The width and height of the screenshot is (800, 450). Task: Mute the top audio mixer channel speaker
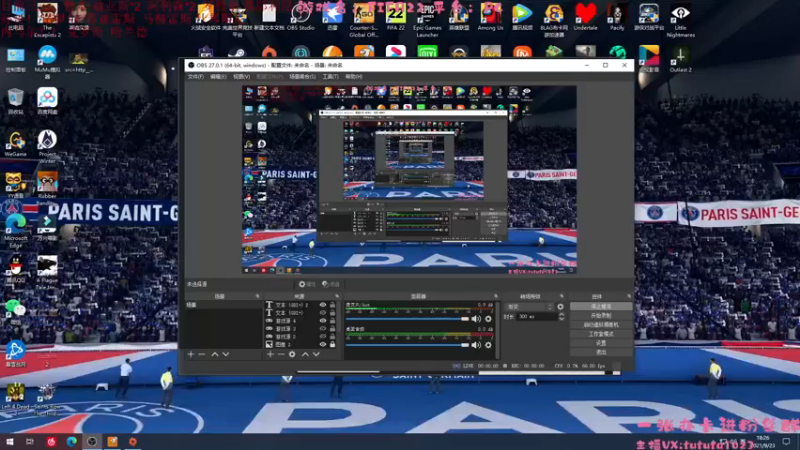click(x=476, y=319)
